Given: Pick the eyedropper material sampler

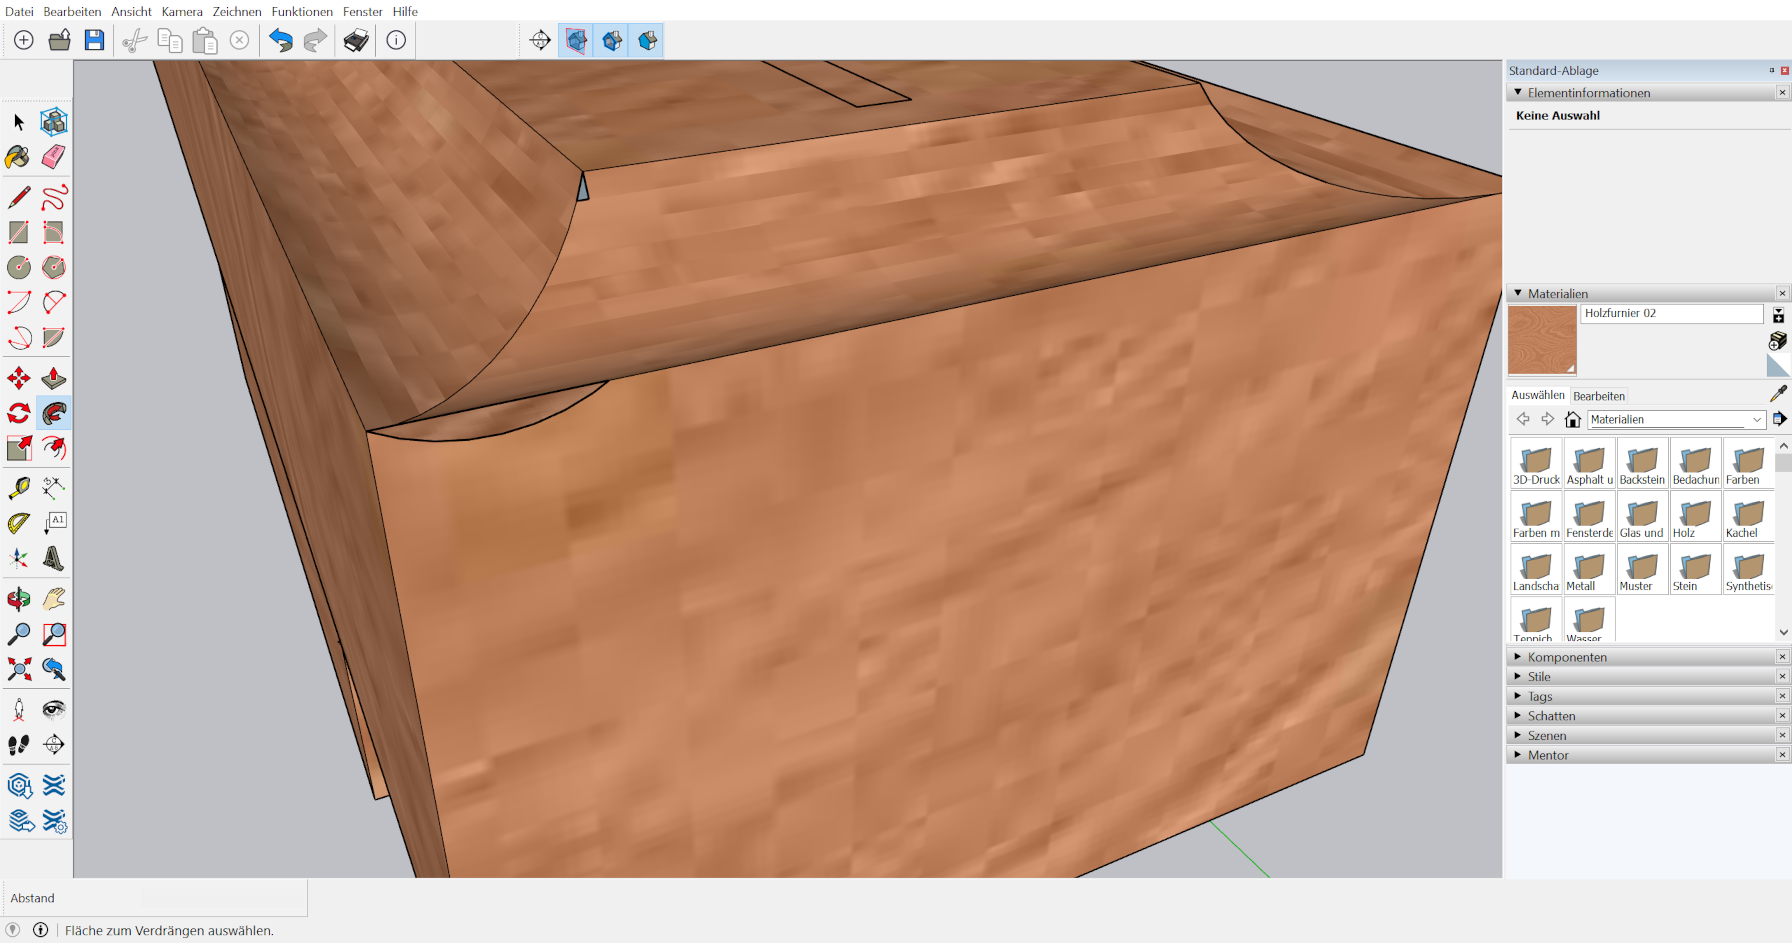Looking at the screenshot, I should point(1778,394).
